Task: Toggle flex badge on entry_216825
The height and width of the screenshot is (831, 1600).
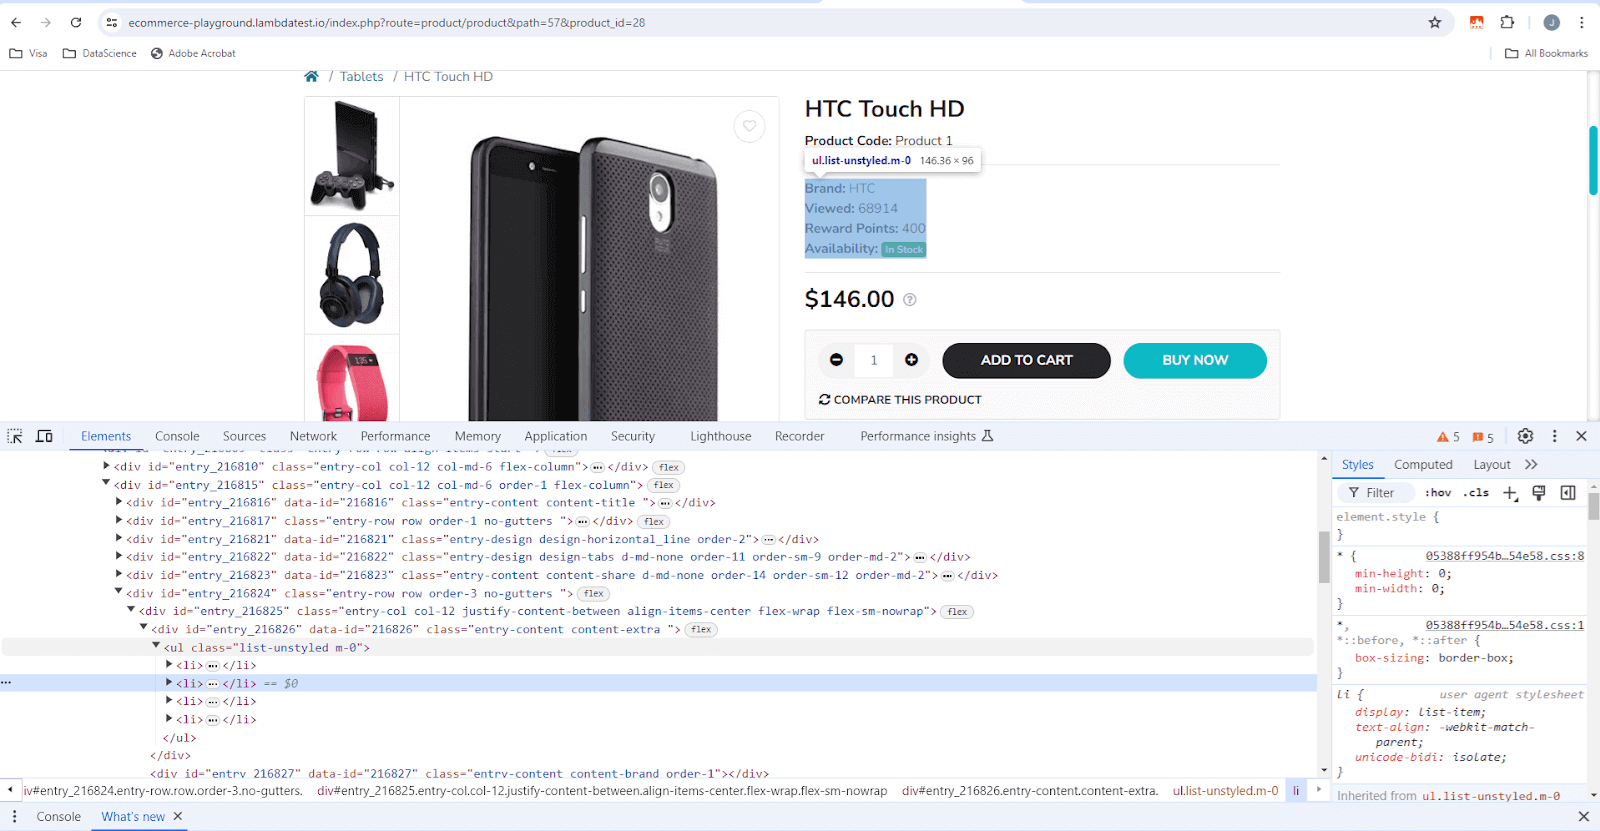Action: (957, 612)
